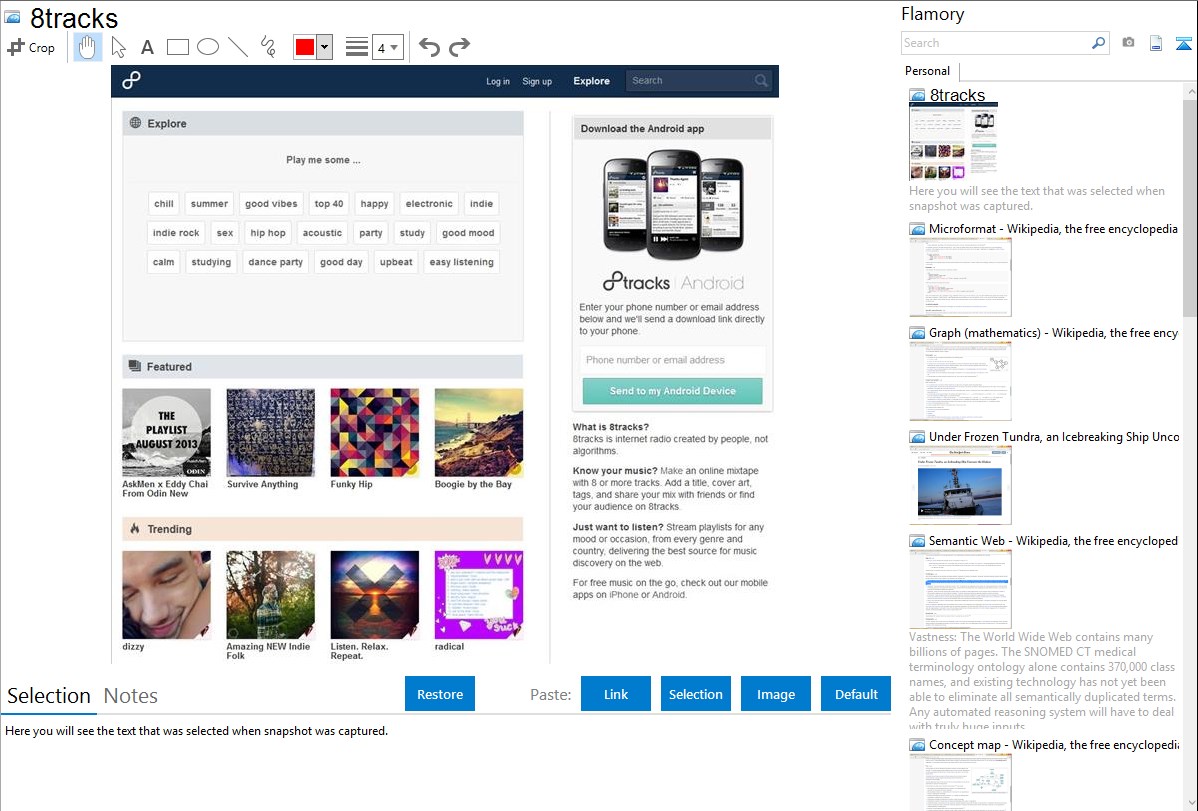Select the arrow pointer tool

(118, 47)
